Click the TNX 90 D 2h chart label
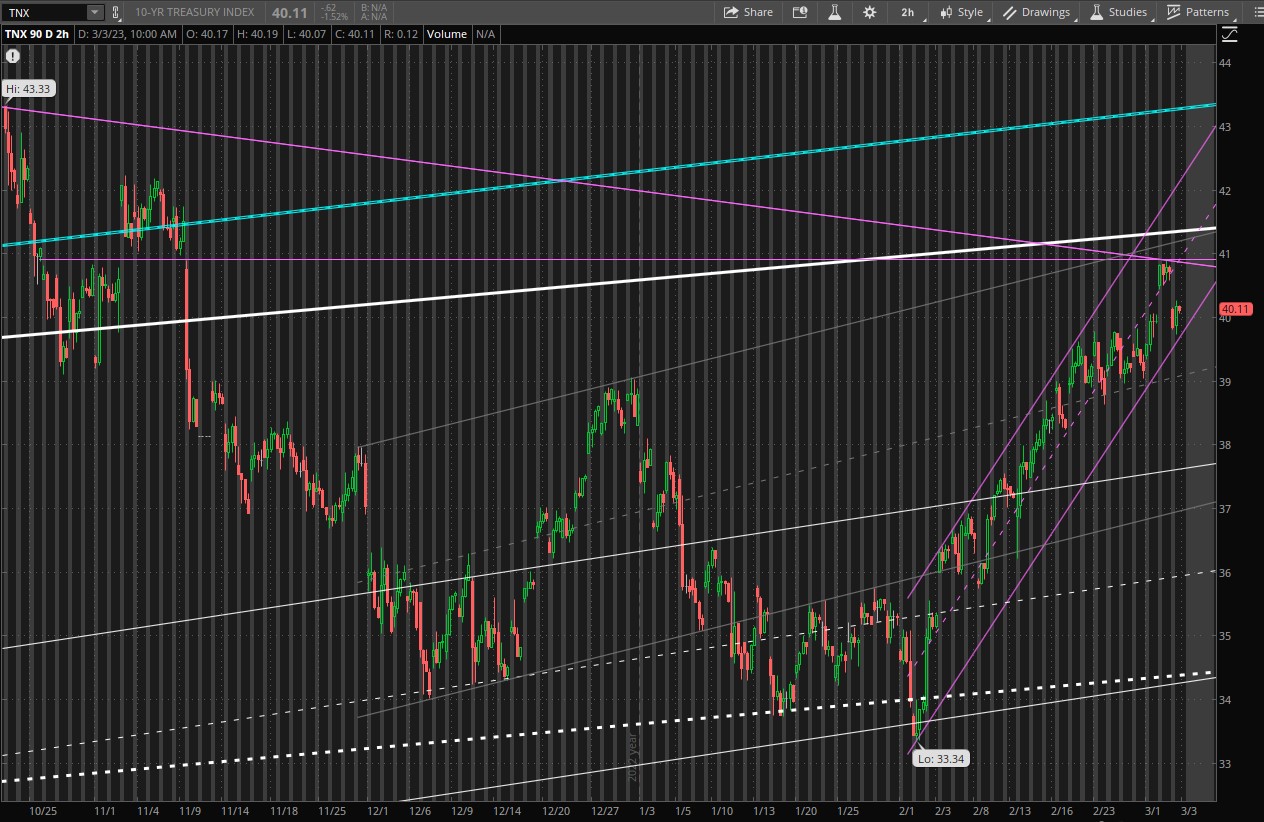 36,34
